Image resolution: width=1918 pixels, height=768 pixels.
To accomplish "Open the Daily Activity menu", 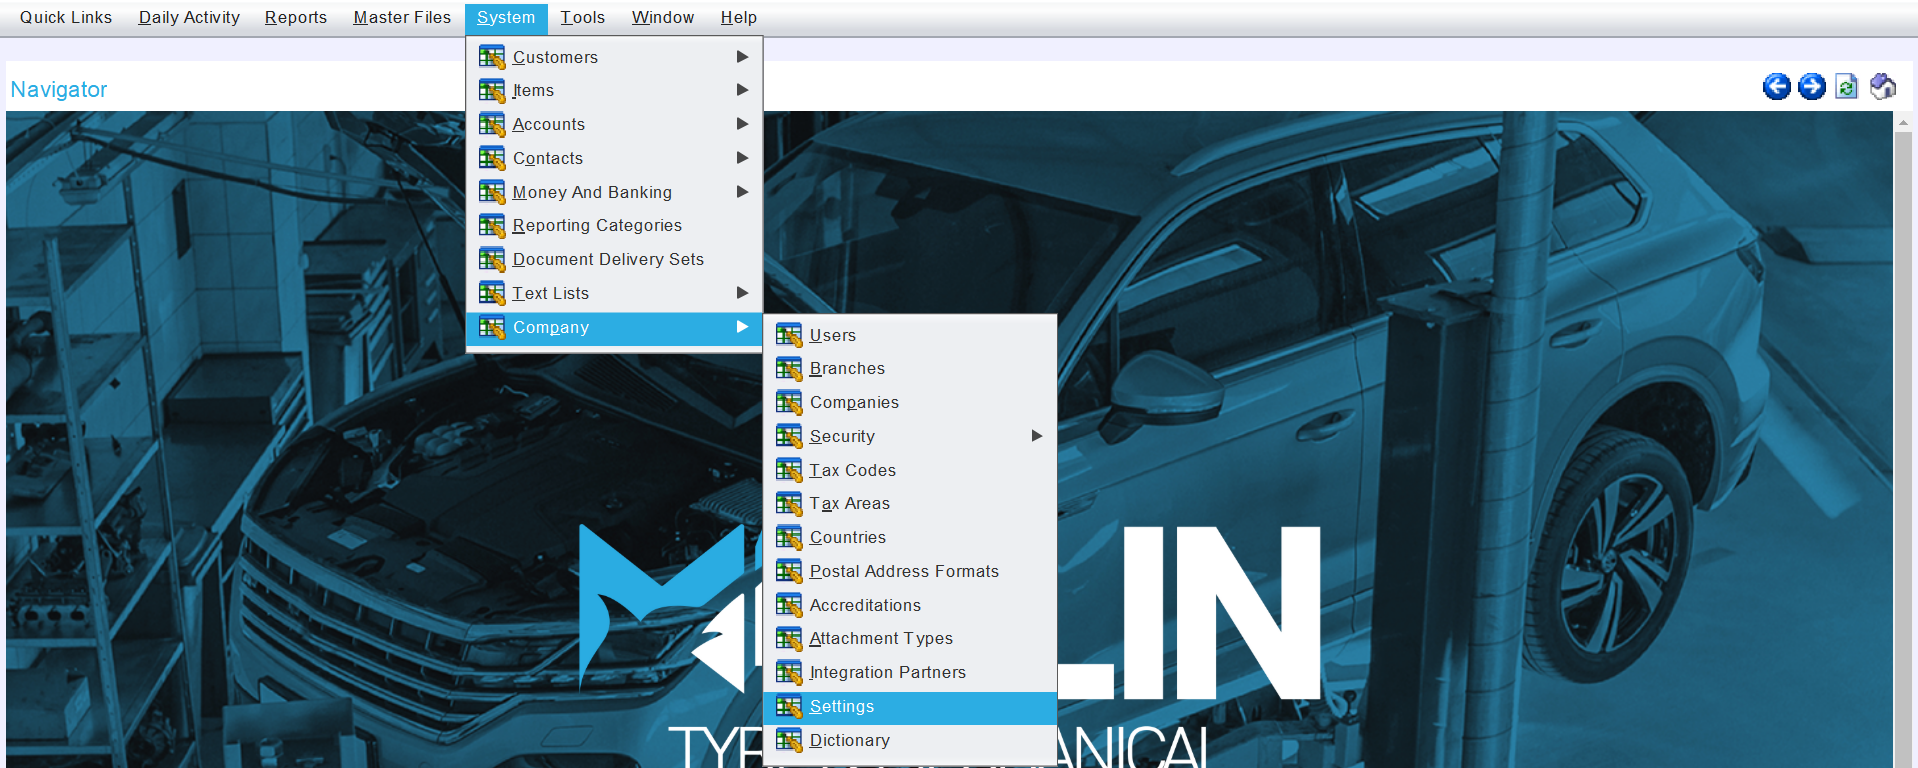I will click(x=189, y=18).
